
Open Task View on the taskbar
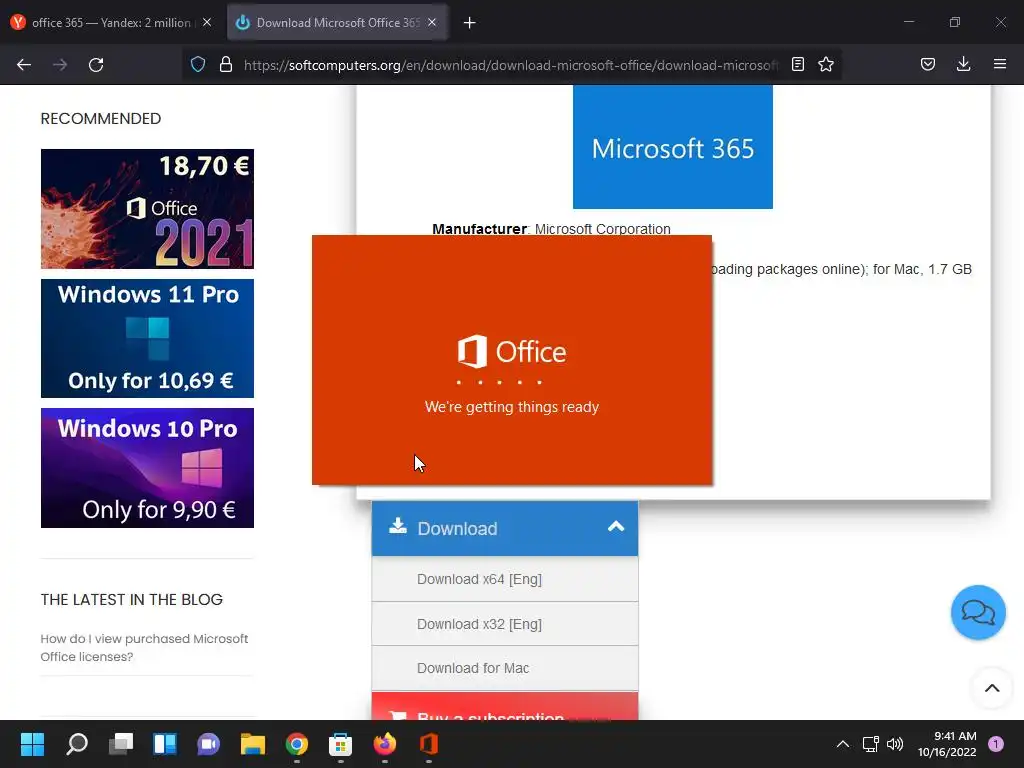click(121, 744)
